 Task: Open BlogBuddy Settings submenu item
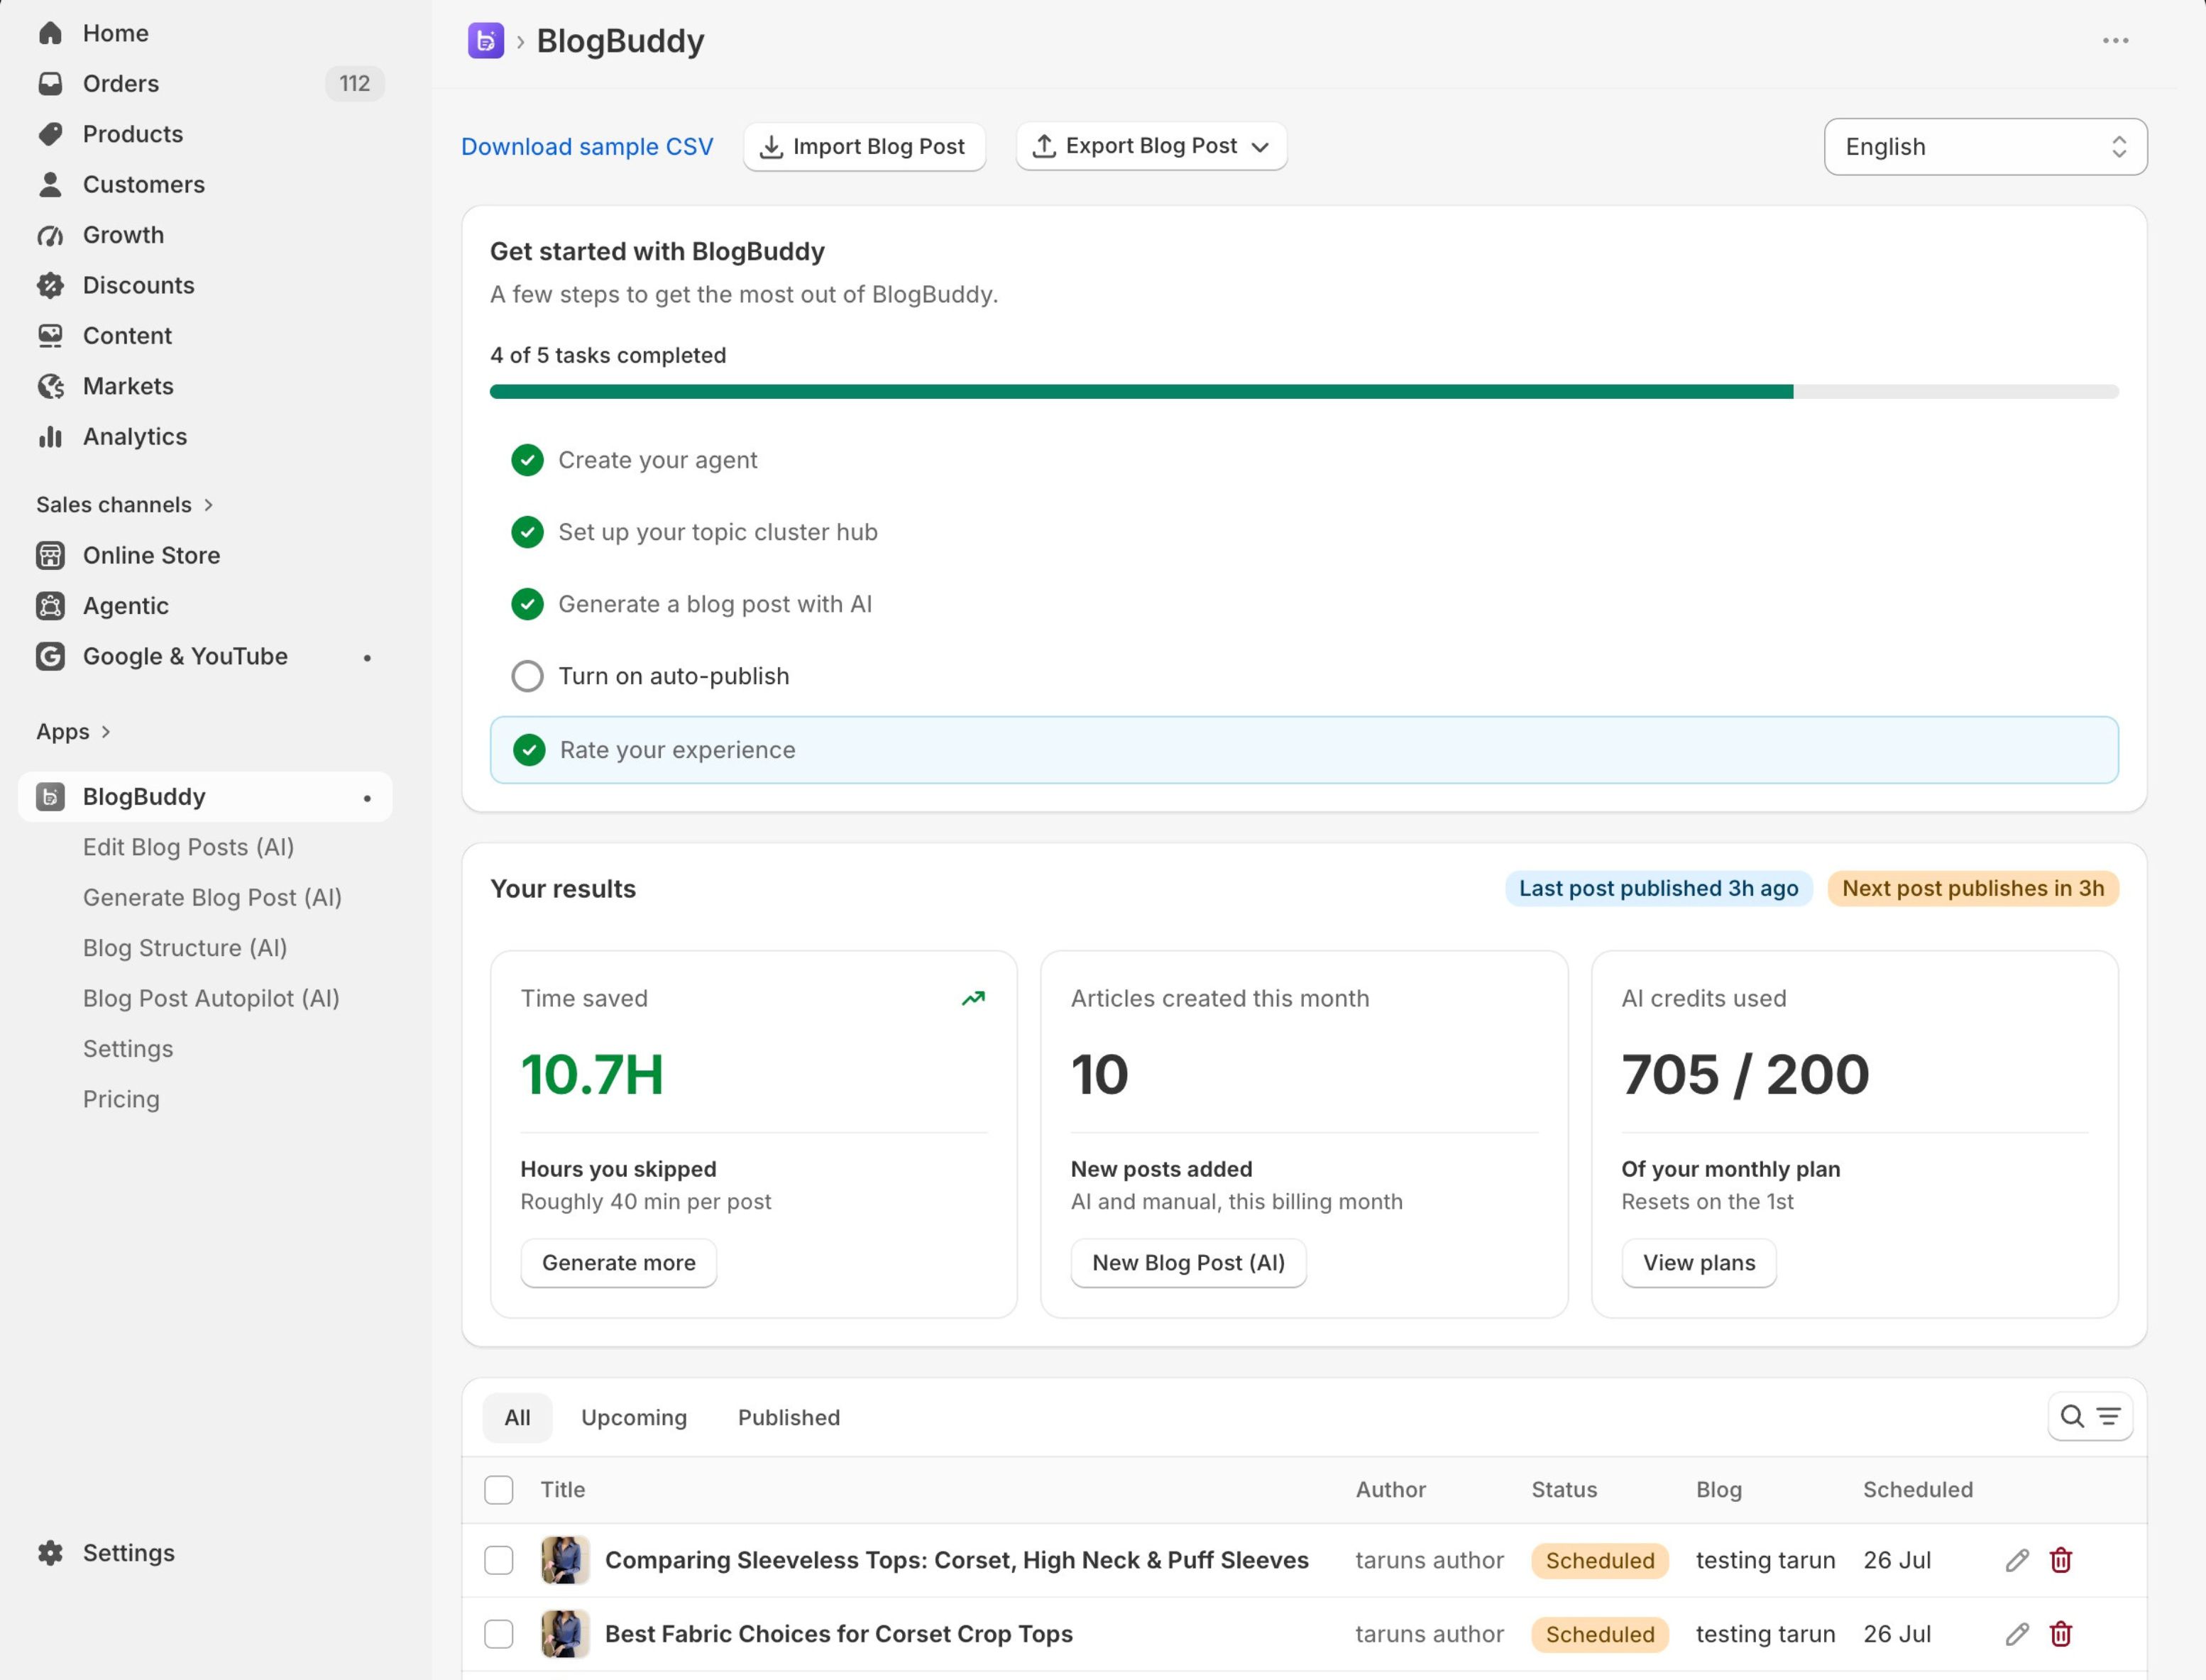pos(128,1049)
